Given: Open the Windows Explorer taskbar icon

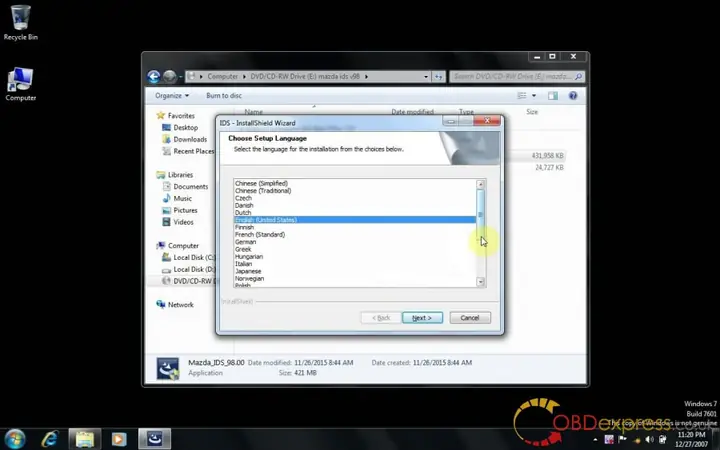Looking at the screenshot, I should click(x=84, y=438).
